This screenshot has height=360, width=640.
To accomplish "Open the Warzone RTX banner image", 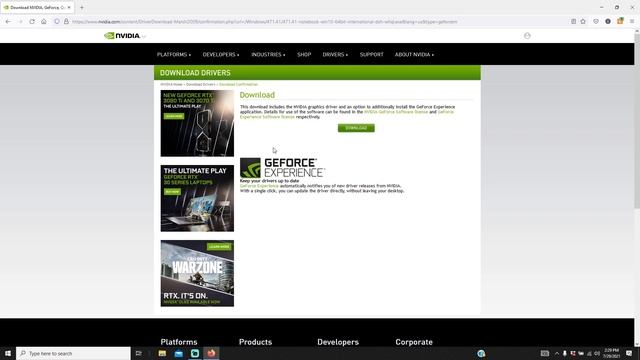I will pos(197,273).
